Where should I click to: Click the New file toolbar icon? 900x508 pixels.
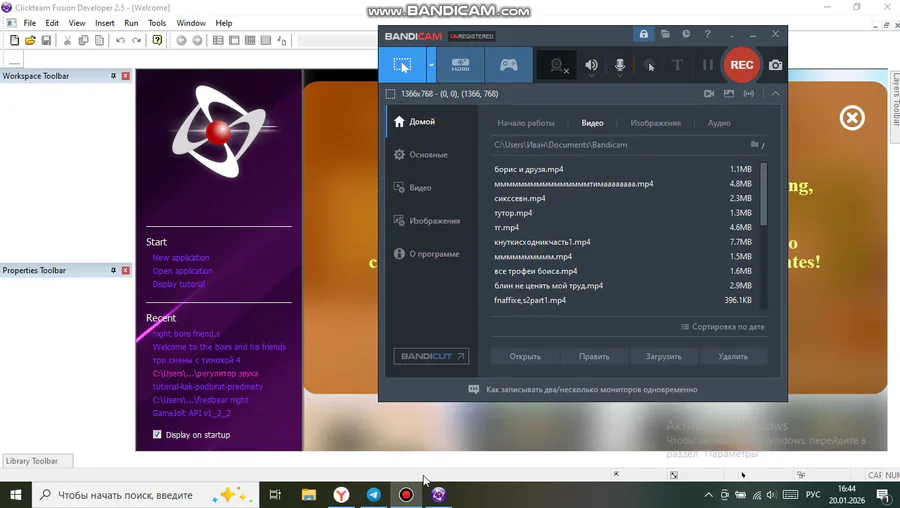[14, 40]
